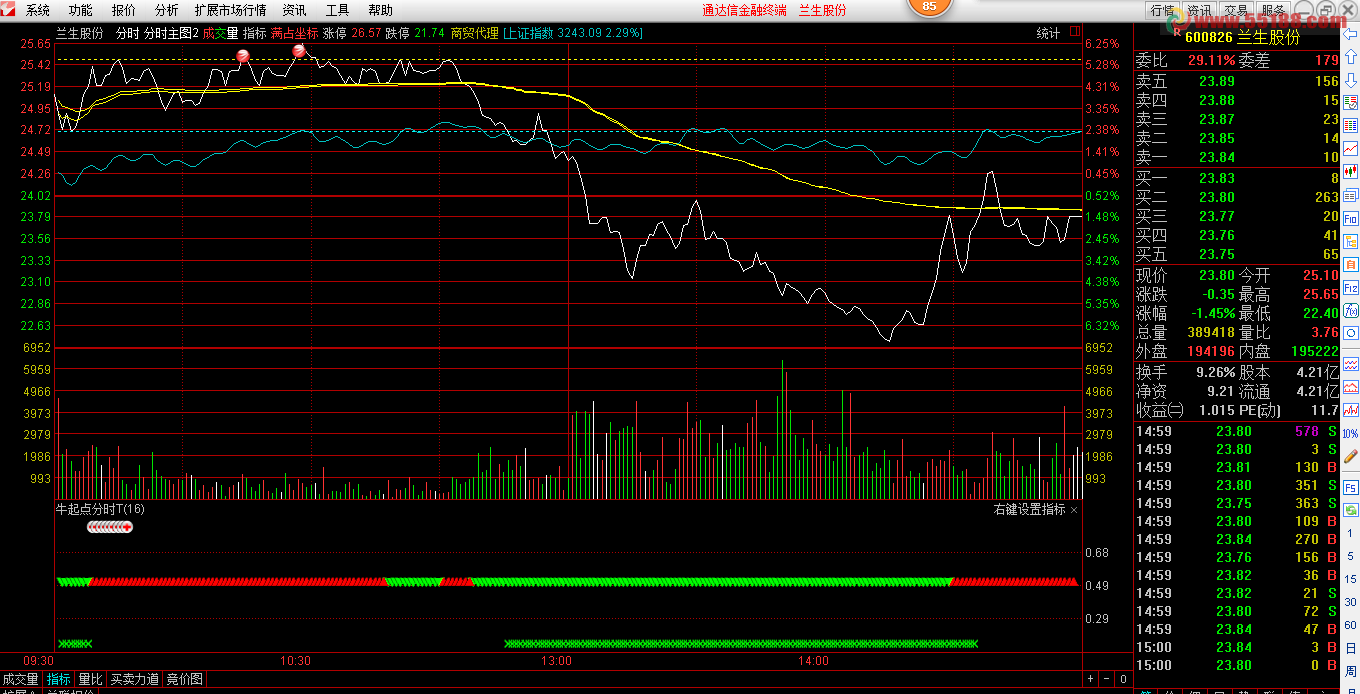Switch to the 指标 bottom tab

click(59, 679)
